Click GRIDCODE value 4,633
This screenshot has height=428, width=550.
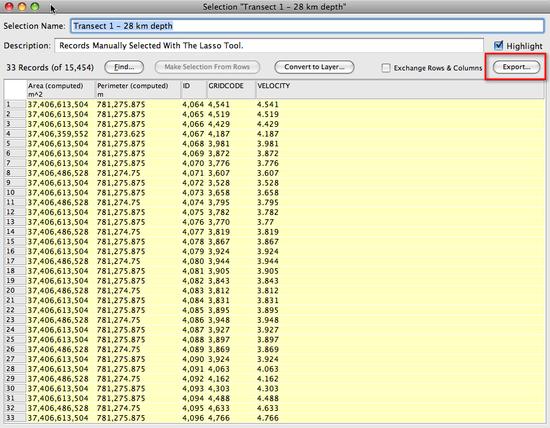pos(219,408)
